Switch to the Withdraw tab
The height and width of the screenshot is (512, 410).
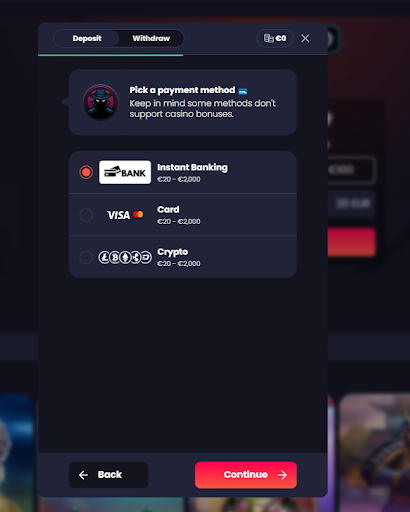(151, 38)
